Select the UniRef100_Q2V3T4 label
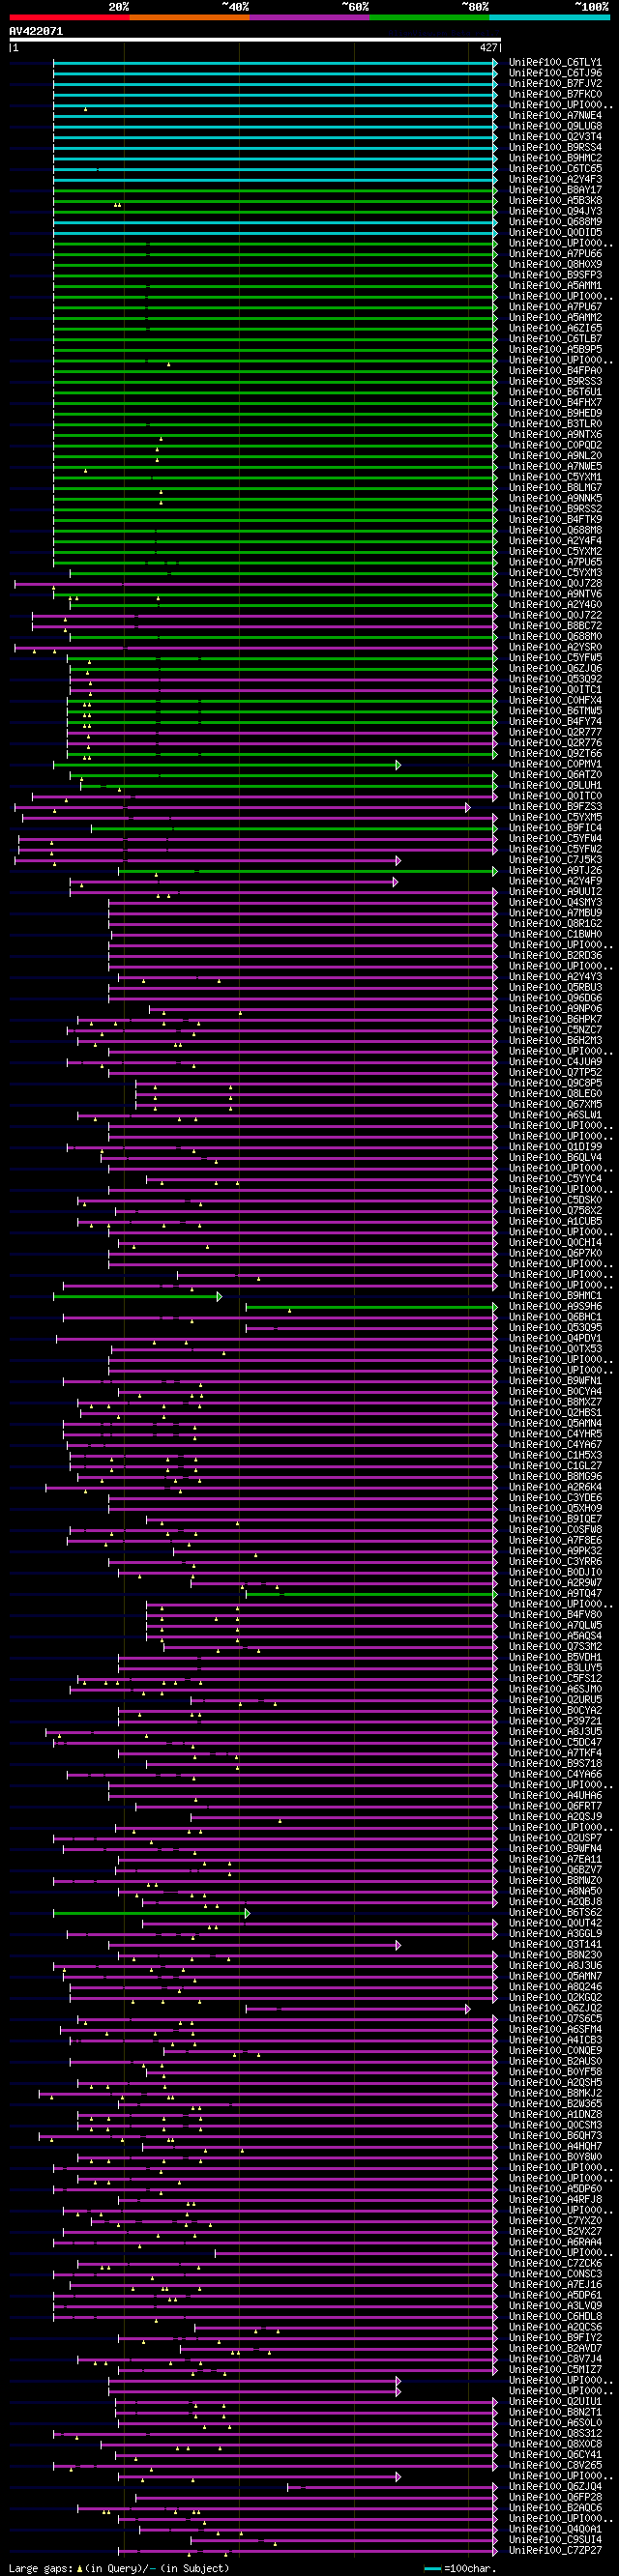Image resolution: width=619 pixels, height=2576 pixels. pos(555,137)
